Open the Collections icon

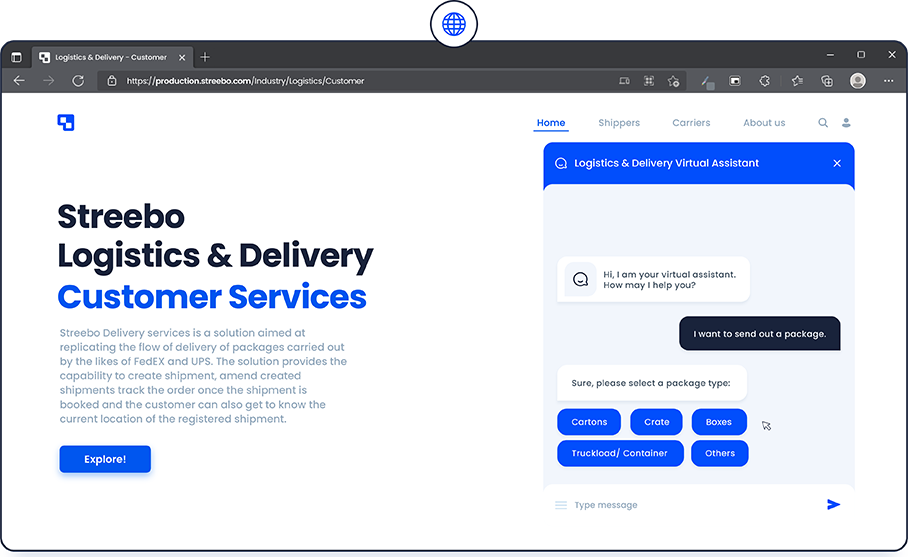827,81
